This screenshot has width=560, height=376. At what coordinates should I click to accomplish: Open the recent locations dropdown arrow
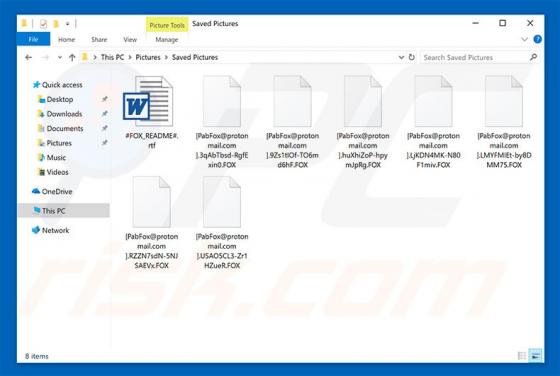click(60, 57)
